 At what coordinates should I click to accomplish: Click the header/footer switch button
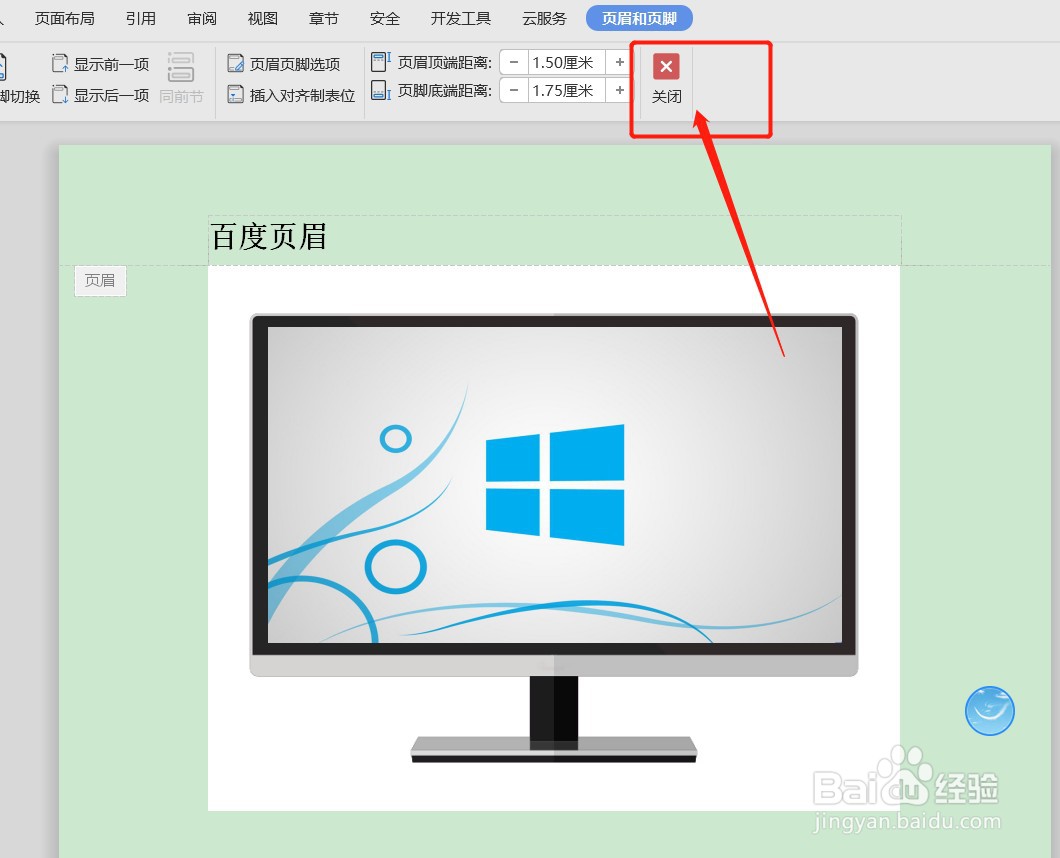point(19,79)
